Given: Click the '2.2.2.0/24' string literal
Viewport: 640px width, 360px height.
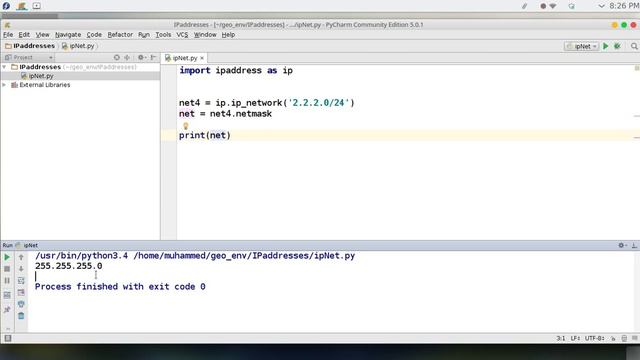Looking at the screenshot, I should pyautogui.click(x=319, y=103).
